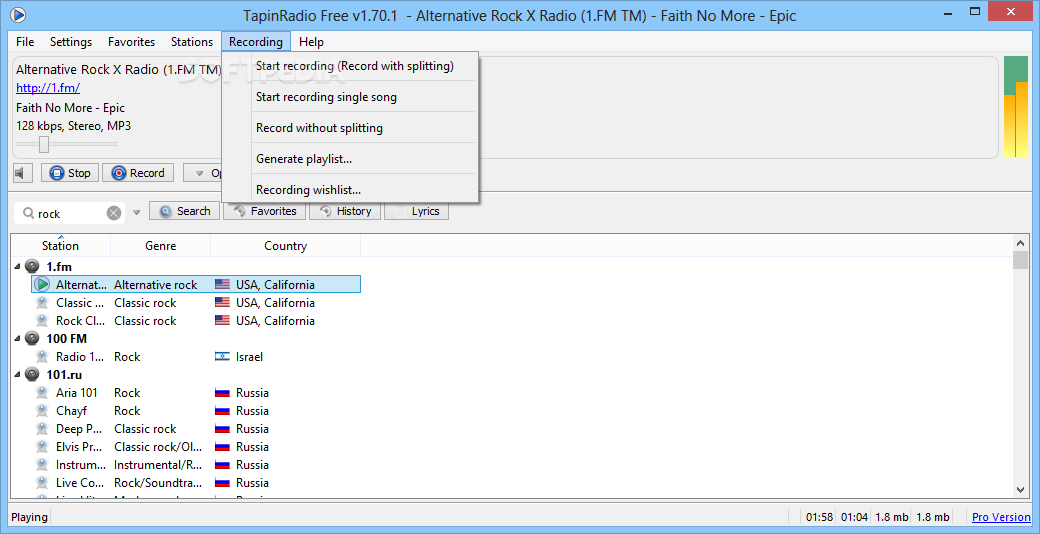Collapse the 101.ru station group

coord(17,375)
